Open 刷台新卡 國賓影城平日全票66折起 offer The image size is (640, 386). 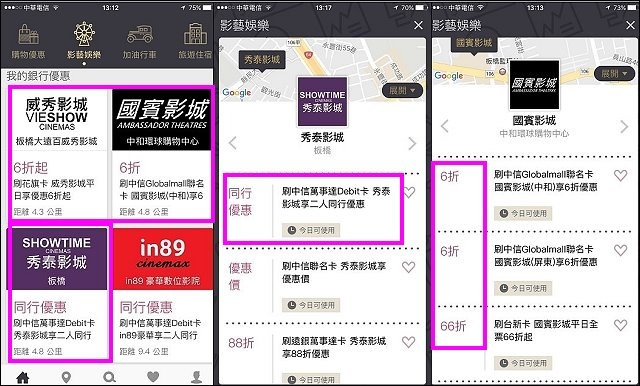point(546,331)
